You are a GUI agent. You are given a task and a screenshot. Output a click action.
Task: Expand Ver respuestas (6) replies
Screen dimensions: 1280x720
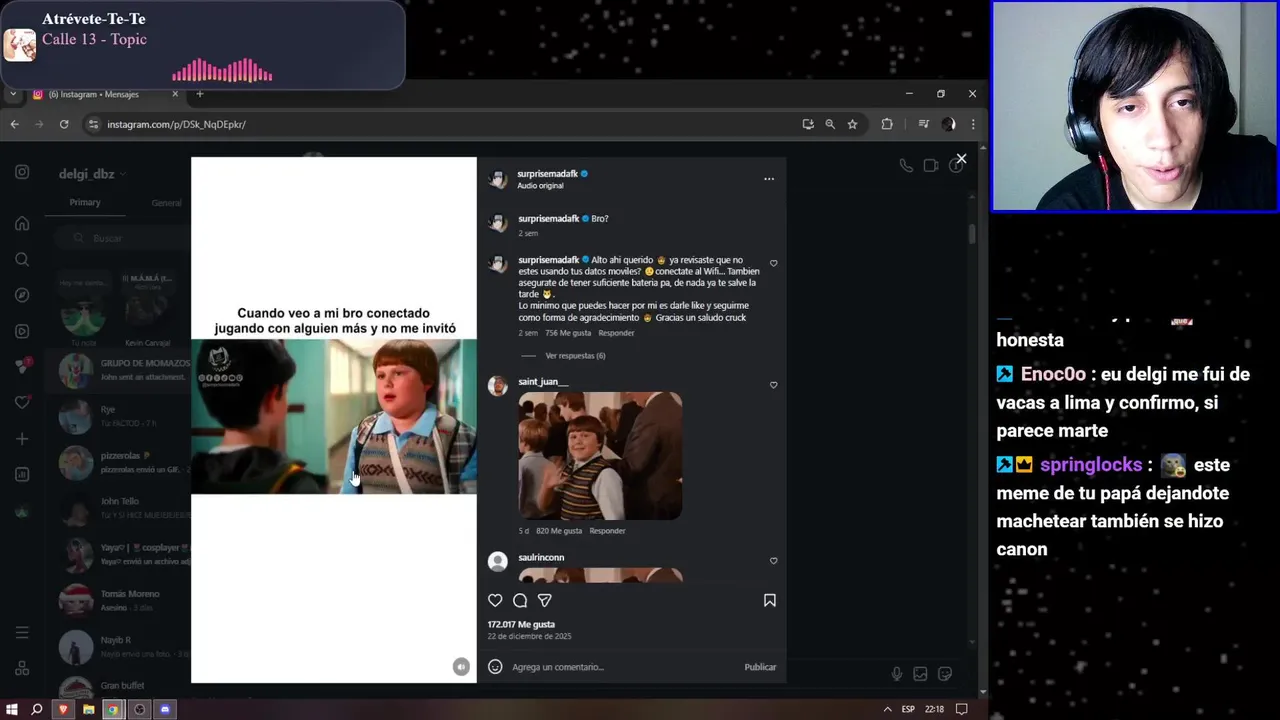click(575, 356)
